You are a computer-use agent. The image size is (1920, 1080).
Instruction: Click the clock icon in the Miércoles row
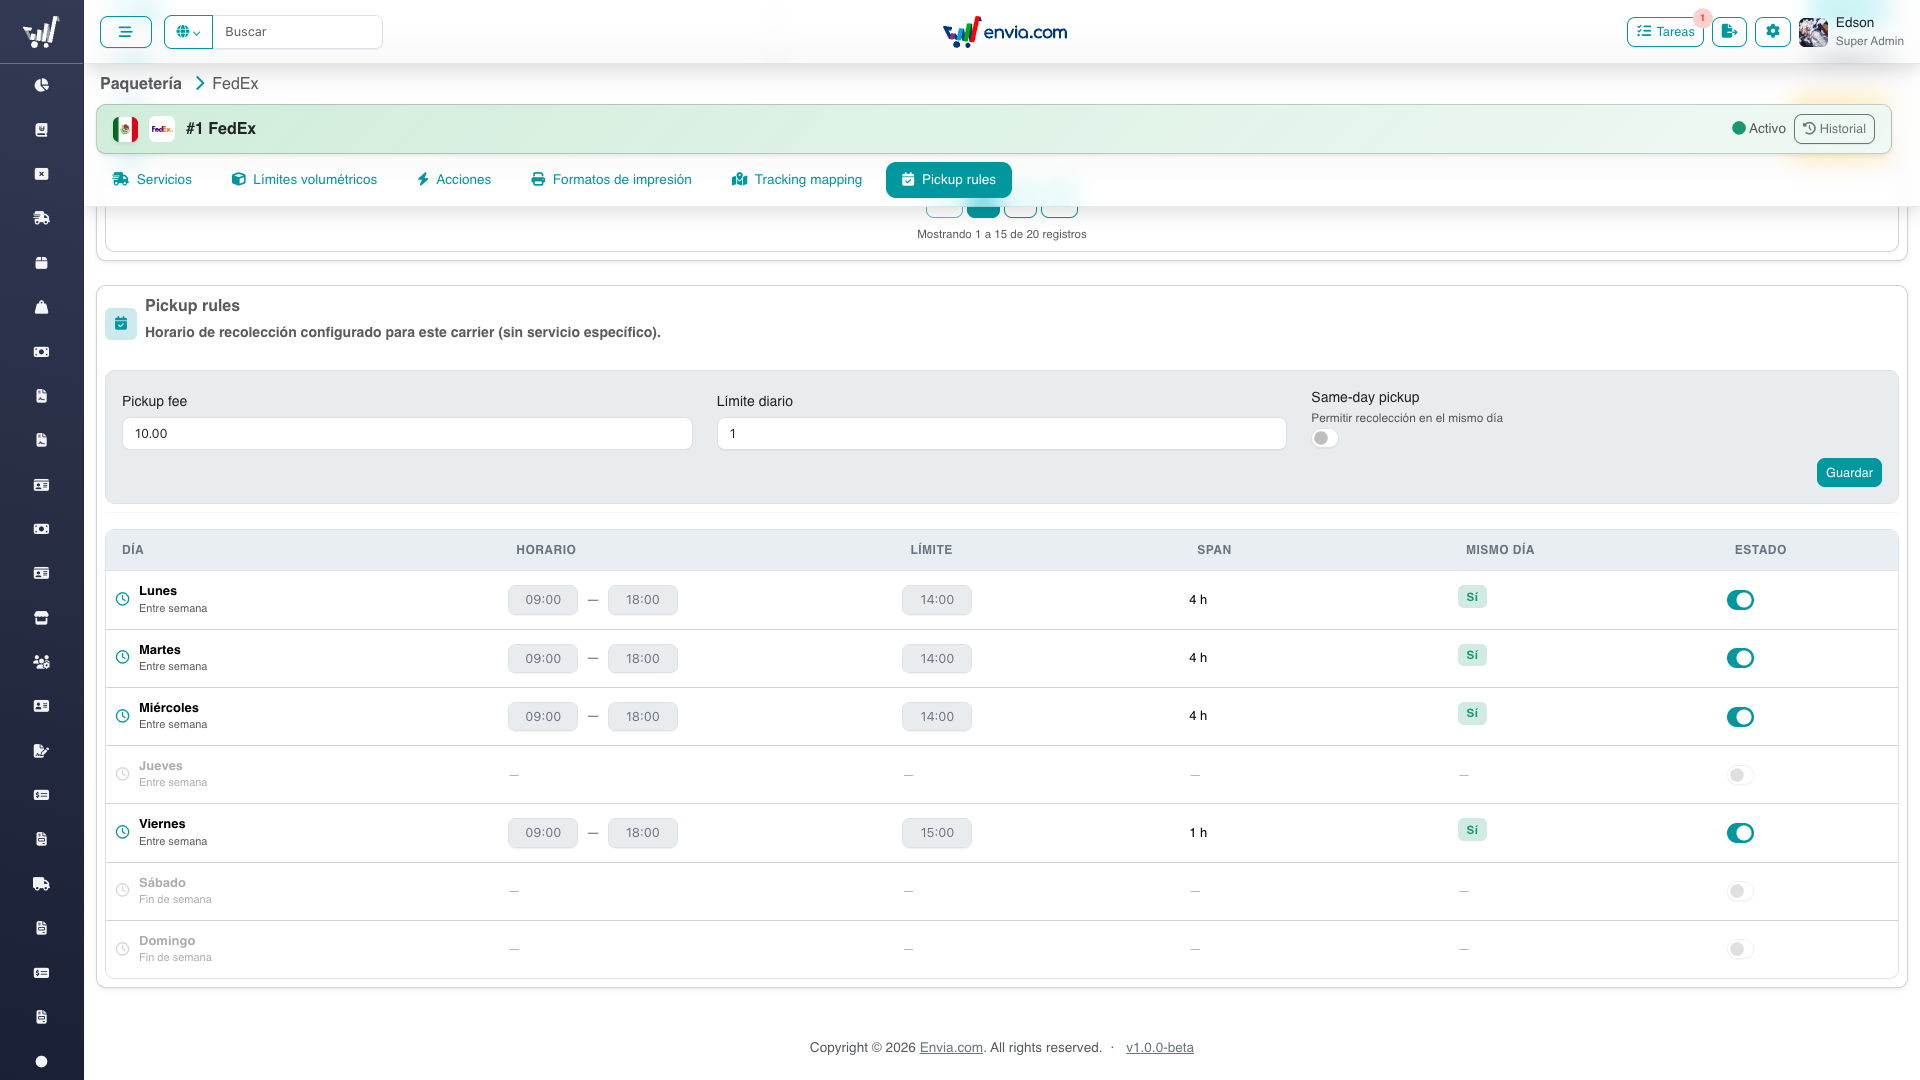[123, 717]
